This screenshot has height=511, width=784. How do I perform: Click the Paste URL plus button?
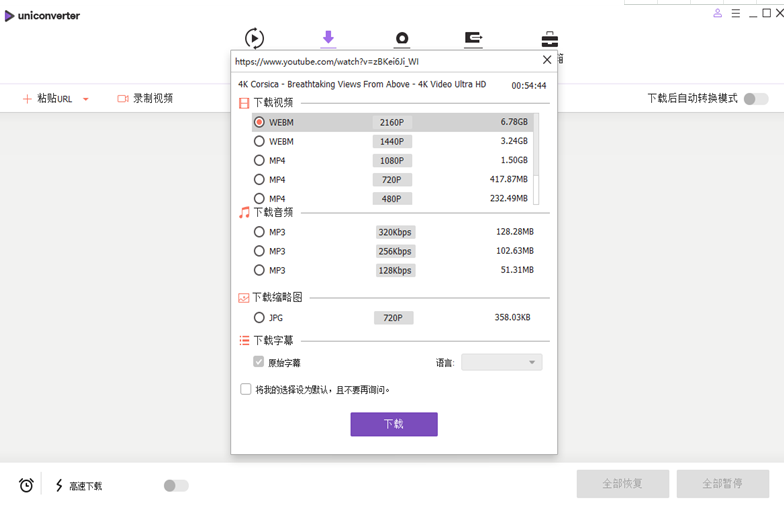point(27,98)
